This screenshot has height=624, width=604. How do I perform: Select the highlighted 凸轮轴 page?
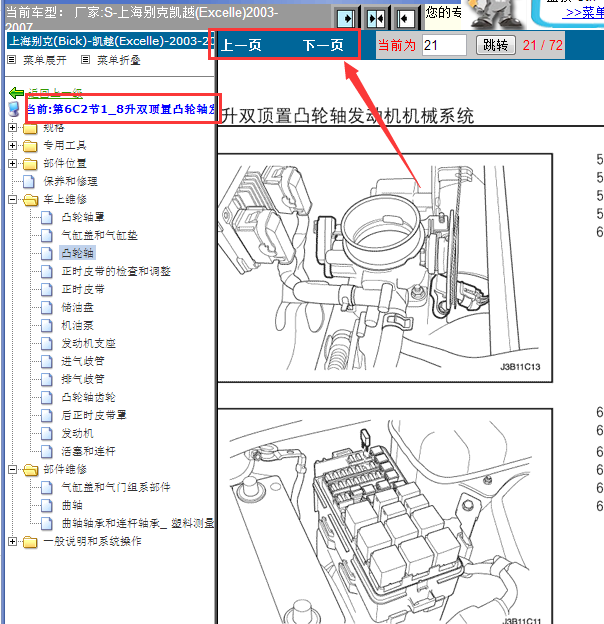coord(78,253)
